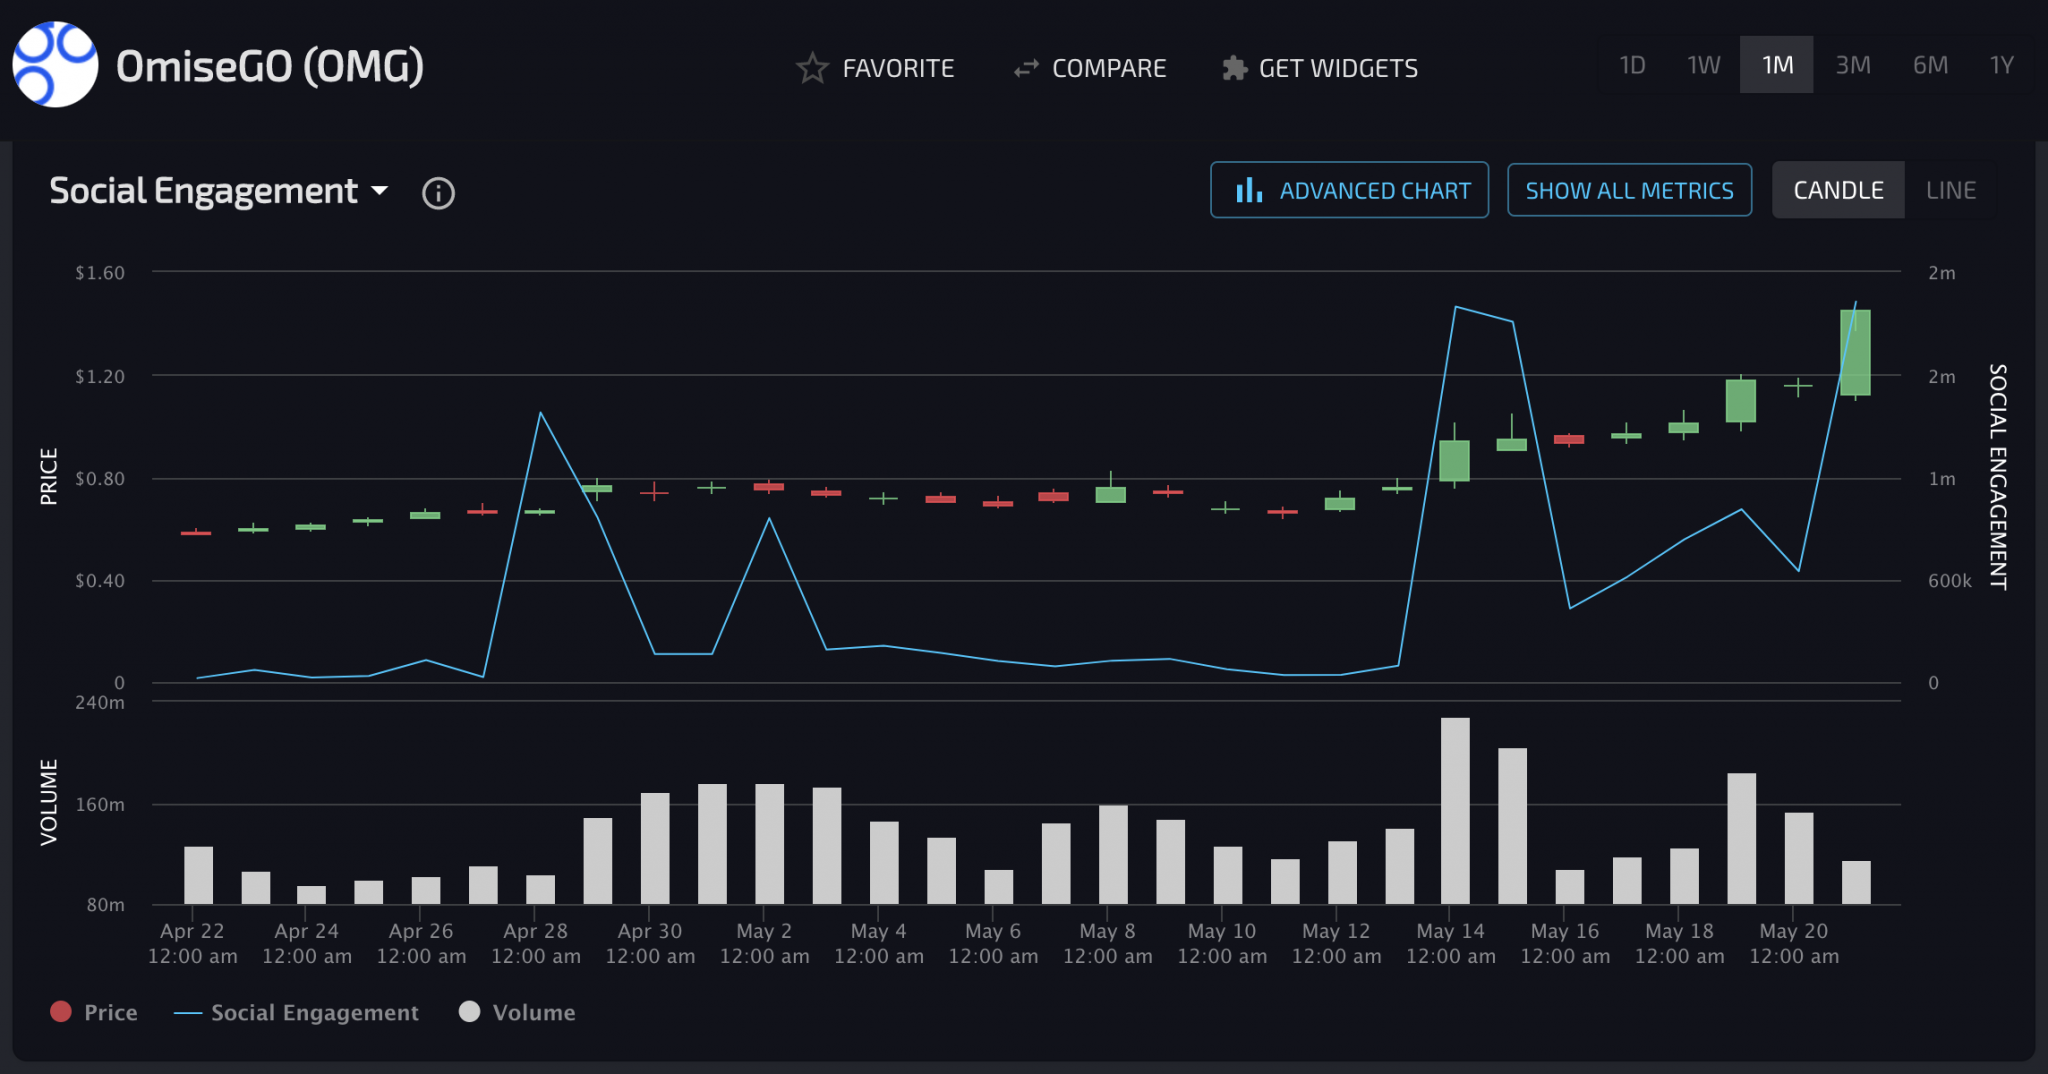
Task: Click the May 8 x-axis date label
Action: click(1107, 943)
